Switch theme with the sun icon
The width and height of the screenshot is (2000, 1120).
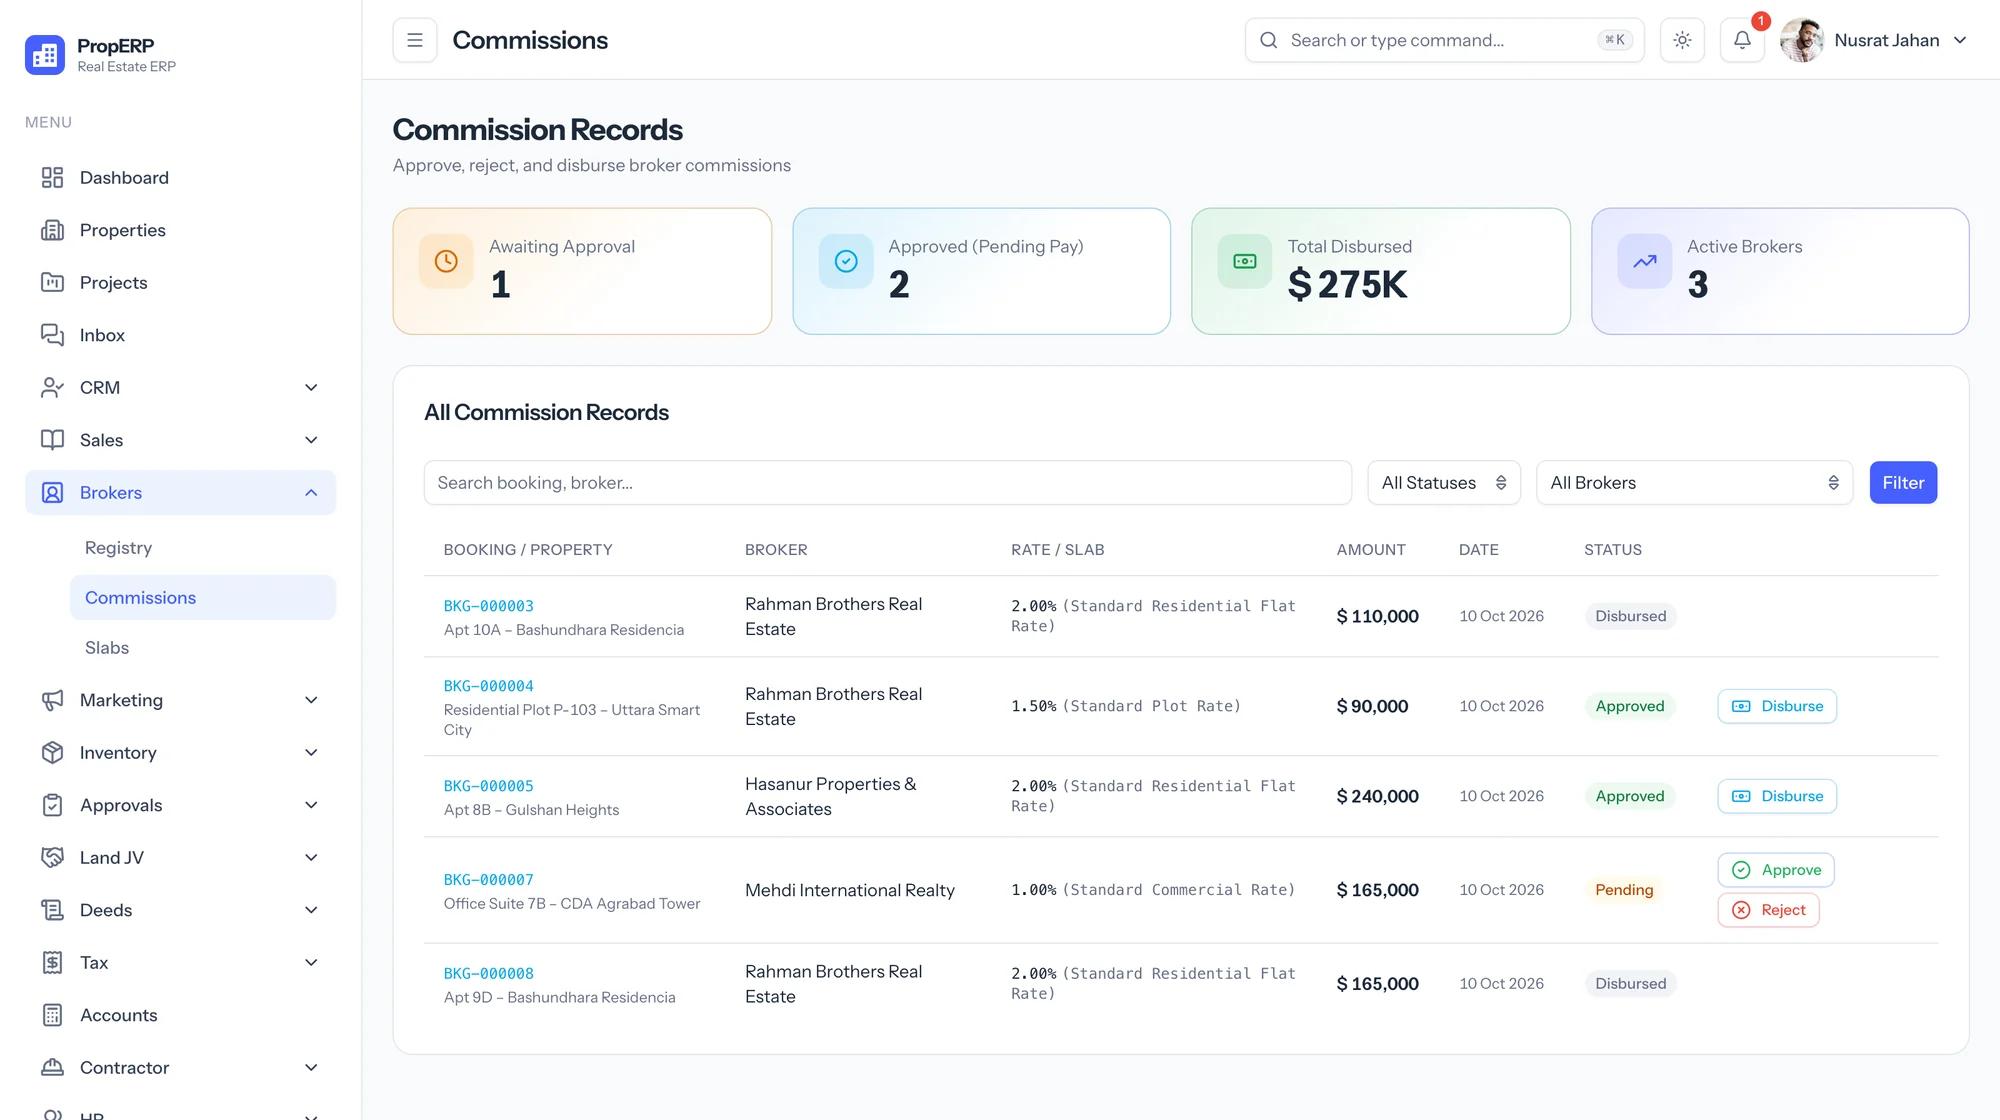1682,40
